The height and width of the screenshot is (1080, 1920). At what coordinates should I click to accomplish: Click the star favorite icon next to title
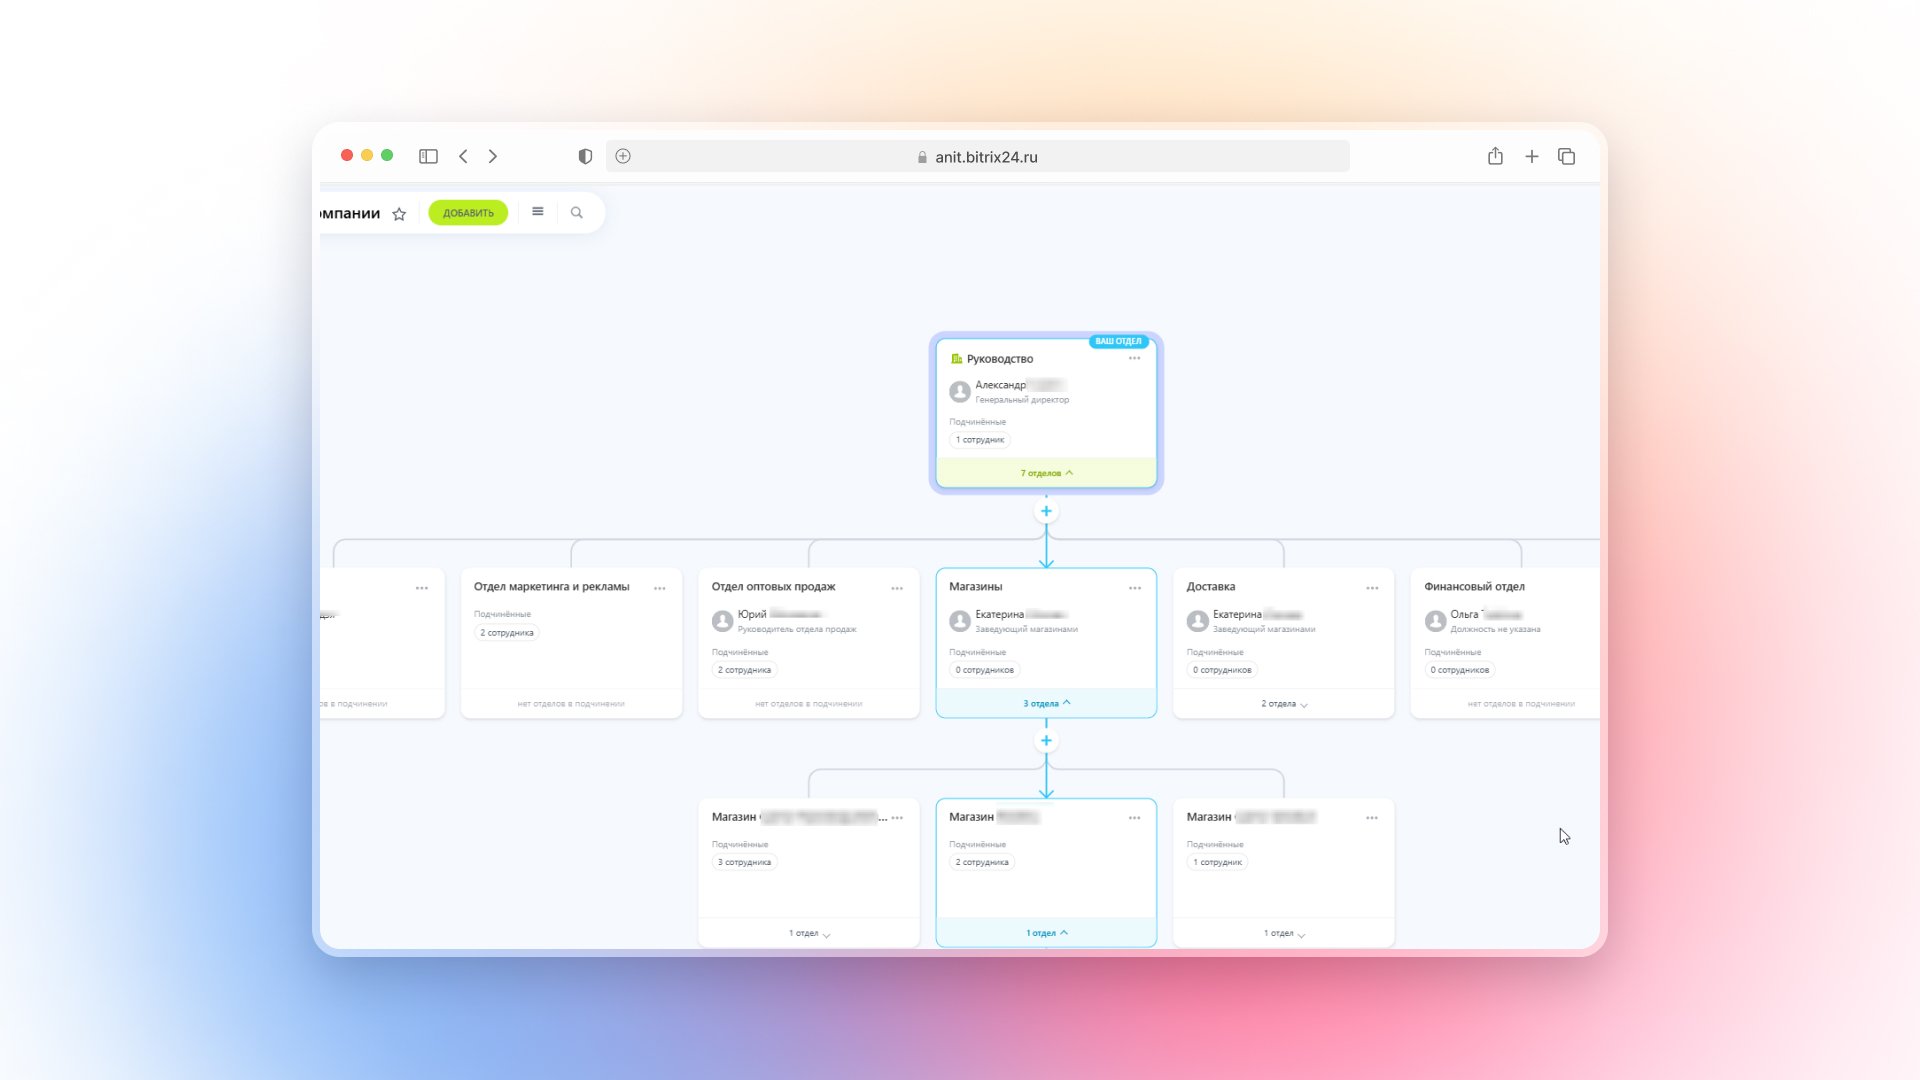click(399, 214)
